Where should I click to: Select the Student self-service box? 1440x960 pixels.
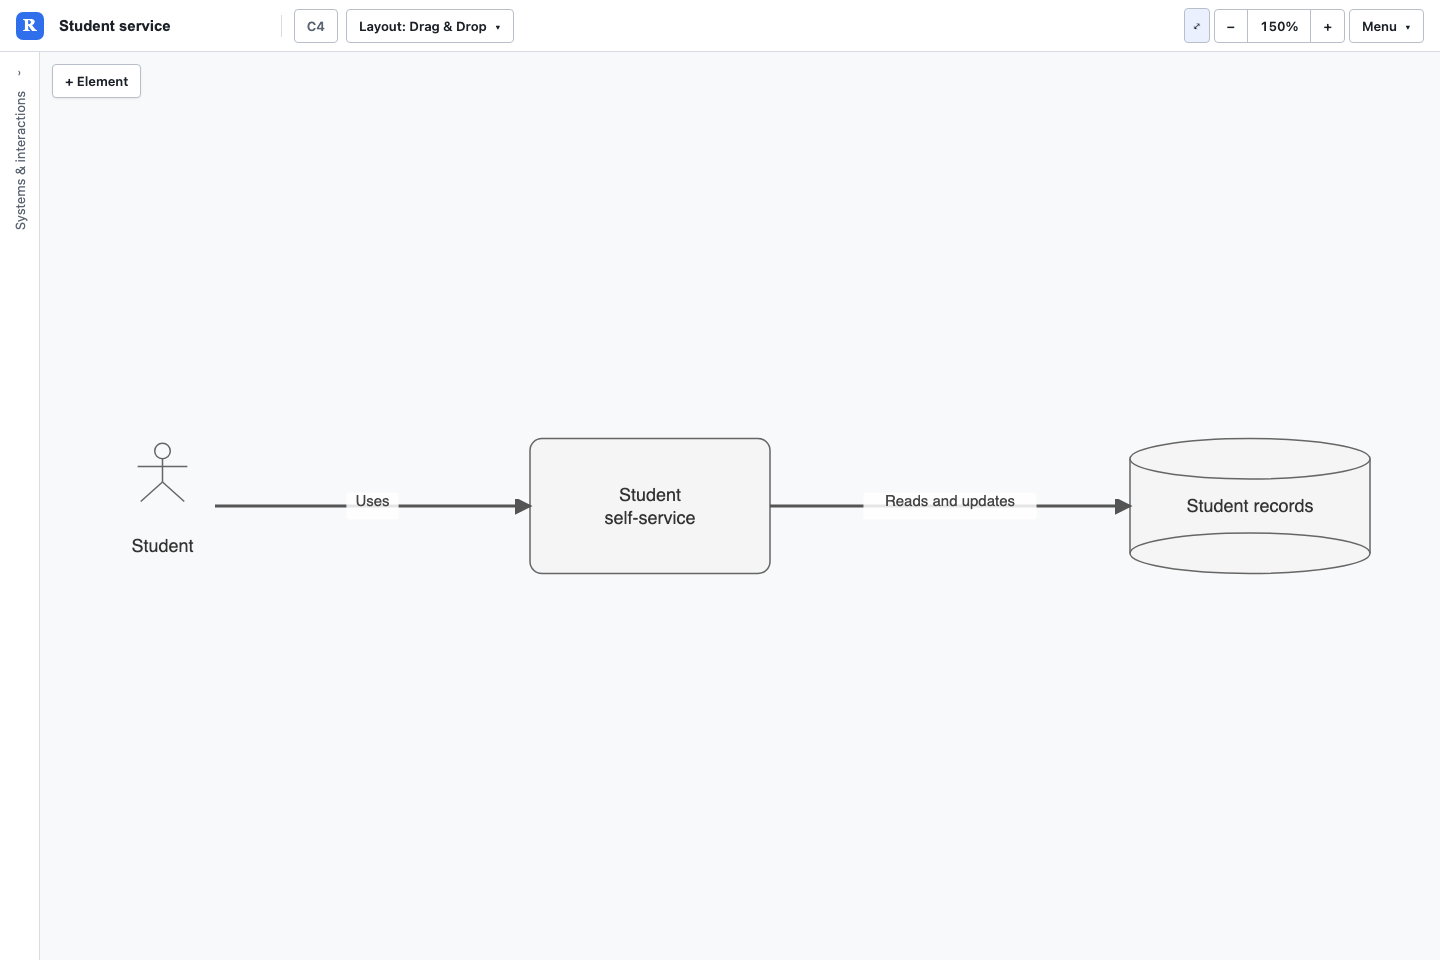coord(650,506)
